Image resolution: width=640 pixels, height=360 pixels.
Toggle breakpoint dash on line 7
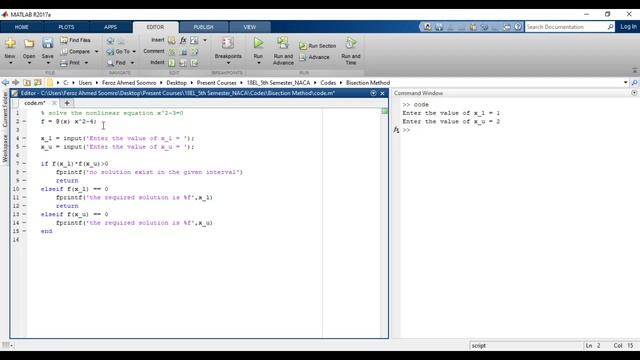pos(24,164)
